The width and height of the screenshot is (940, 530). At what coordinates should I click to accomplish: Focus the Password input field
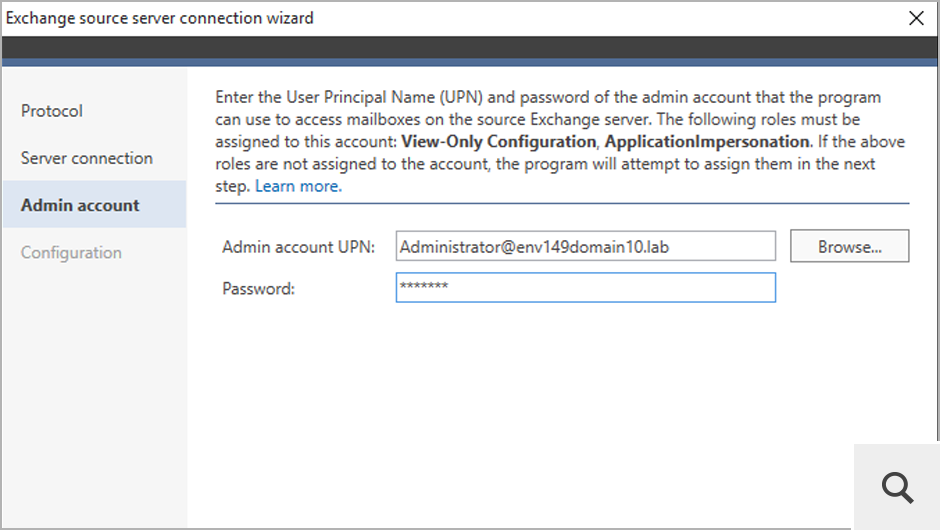pos(586,288)
